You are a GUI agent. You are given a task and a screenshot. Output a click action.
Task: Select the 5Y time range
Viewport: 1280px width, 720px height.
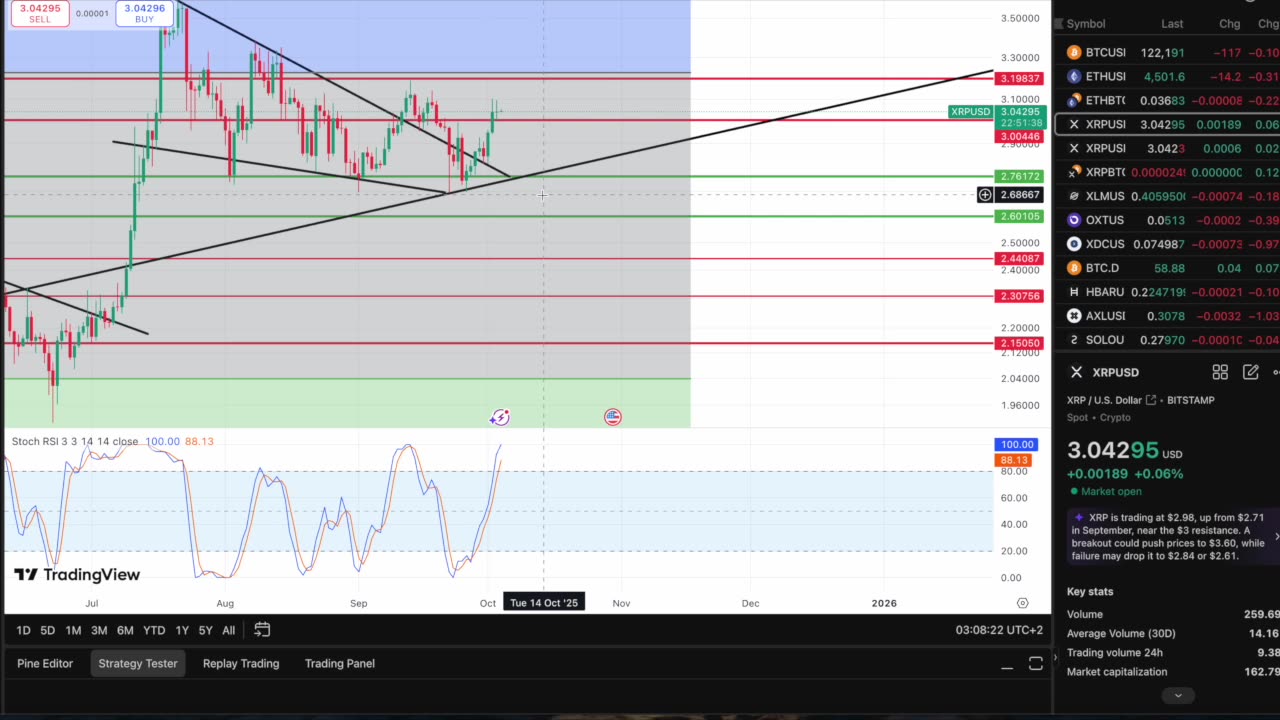(x=205, y=630)
